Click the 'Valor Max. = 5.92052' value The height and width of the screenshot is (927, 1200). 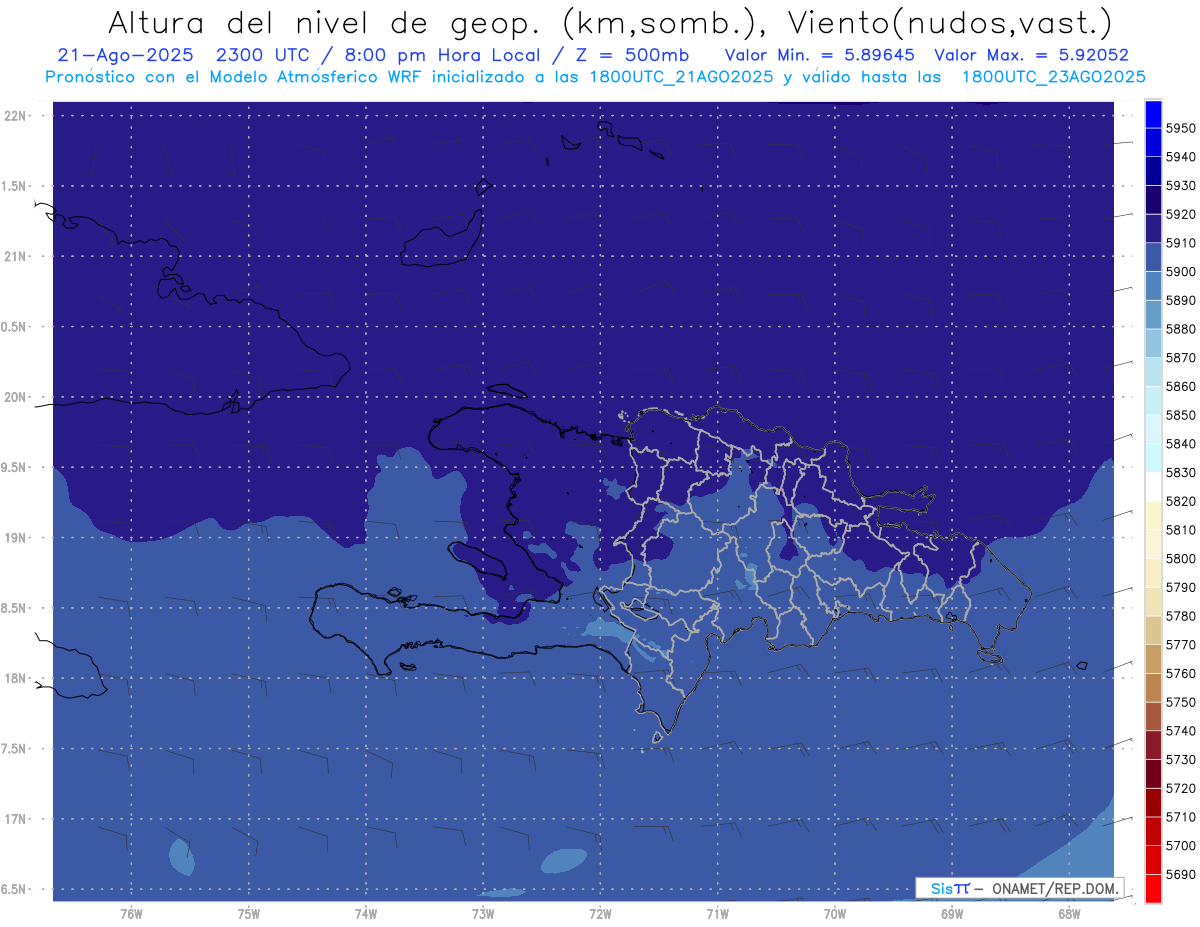[x=1032, y=55]
